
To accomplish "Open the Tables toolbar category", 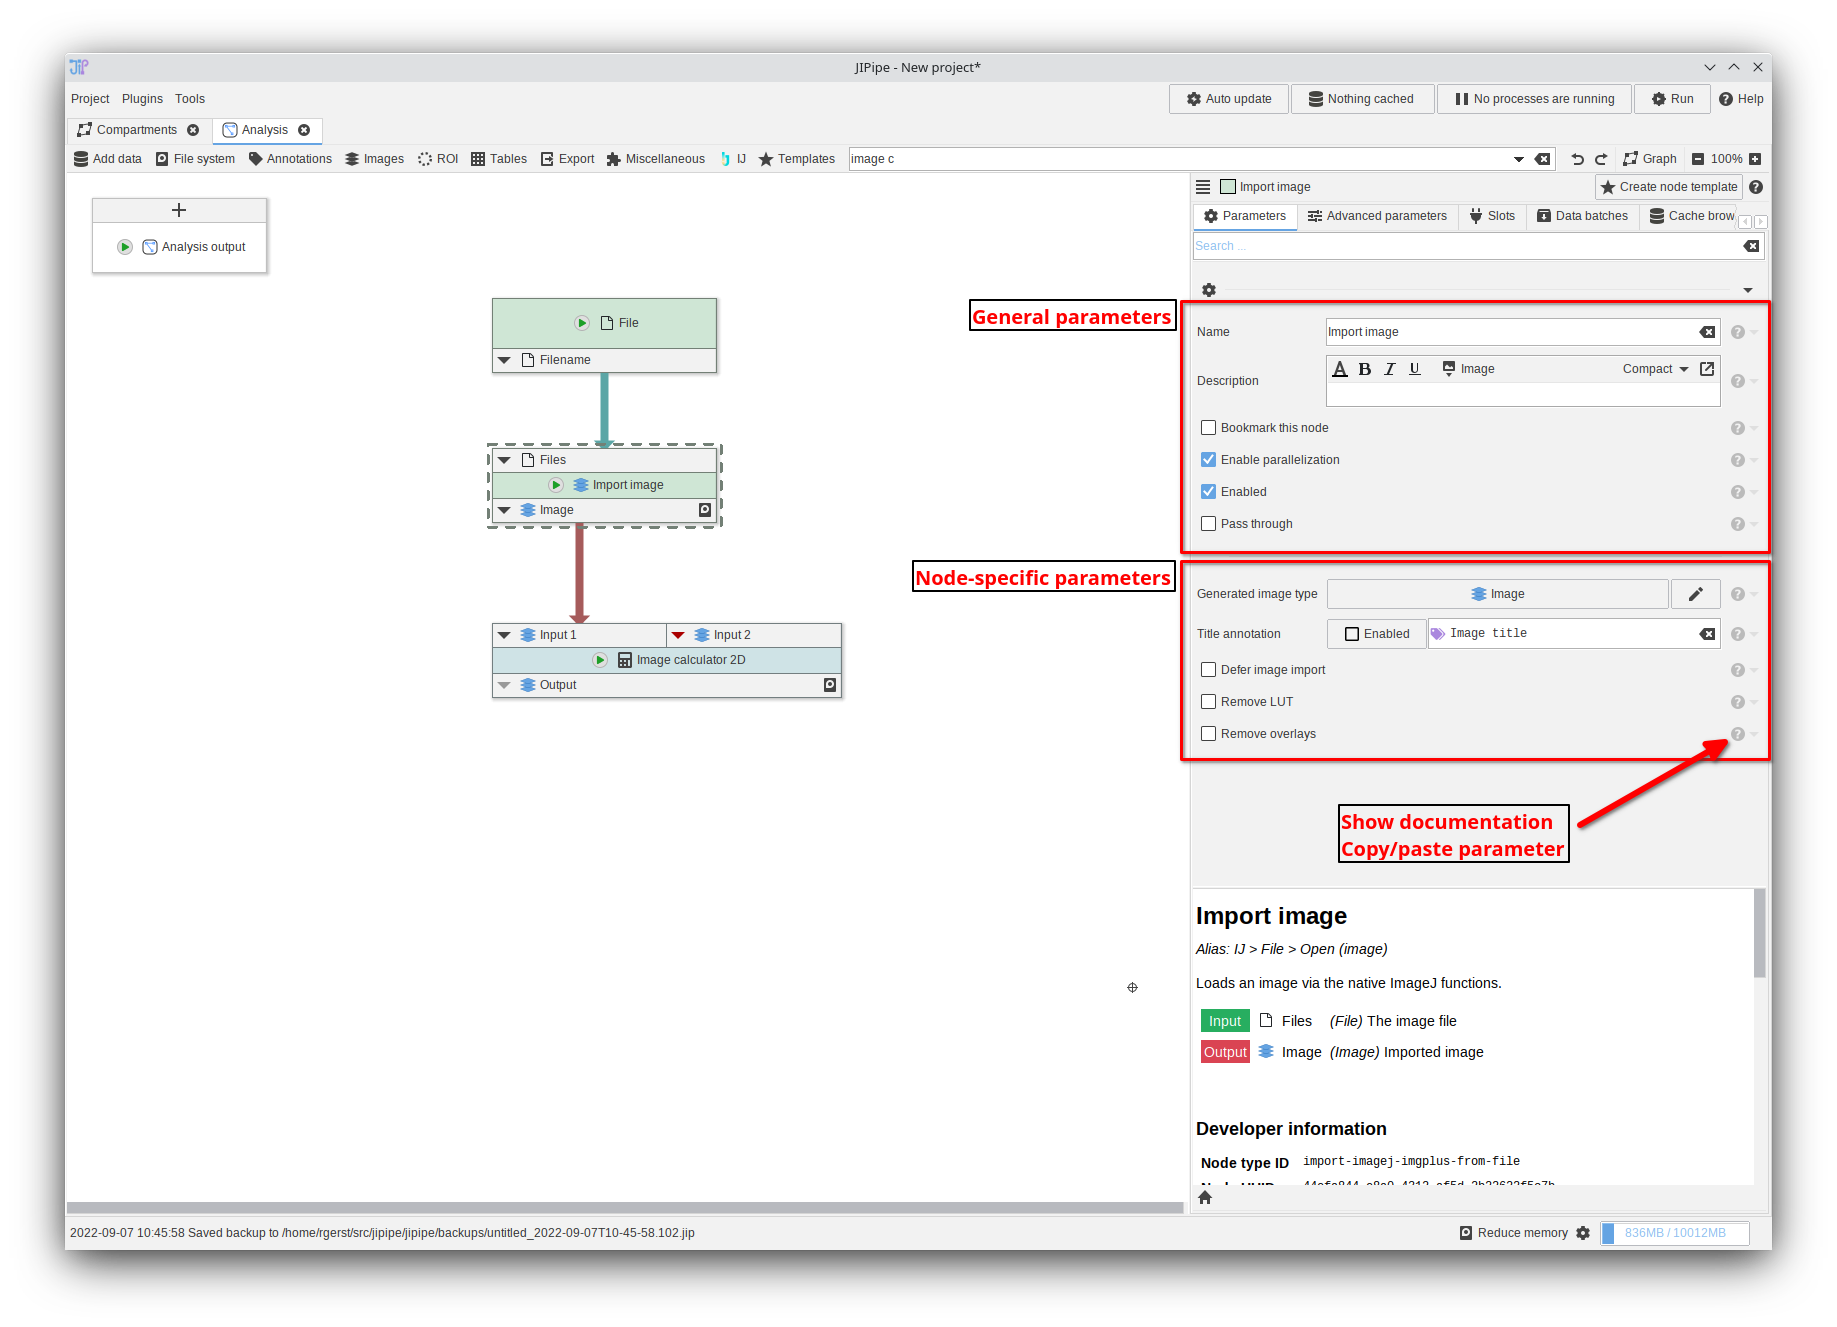I will point(499,158).
